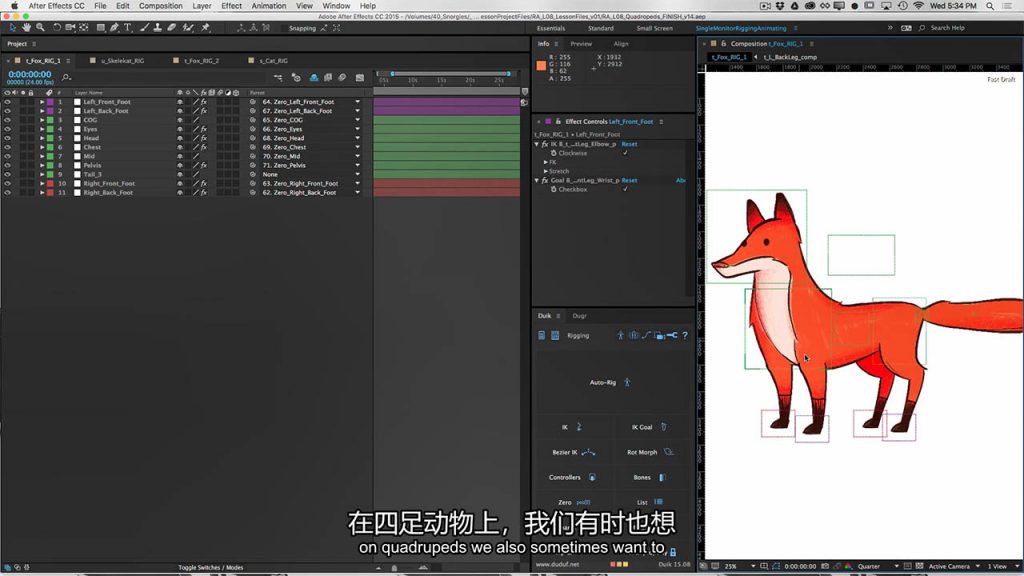This screenshot has height=576, width=1024.
Task: Click the timeline current timecode 0:00:00:00
Action: [x=29, y=74]
